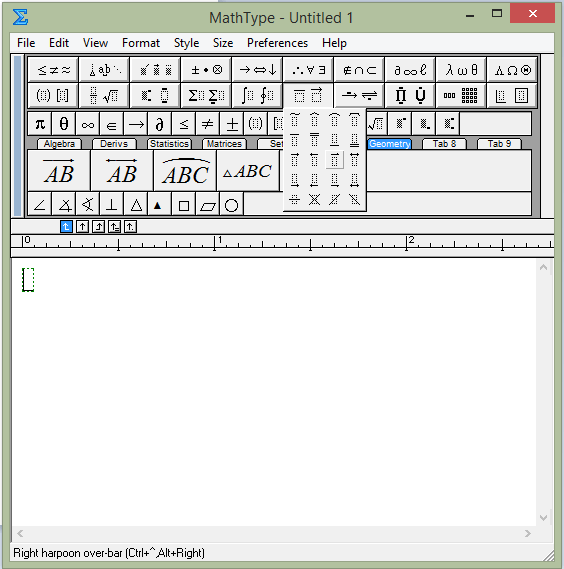This screenshot has height=569, width=564.
Task: Open the Format menu
Action: click(x=141, y=43)
